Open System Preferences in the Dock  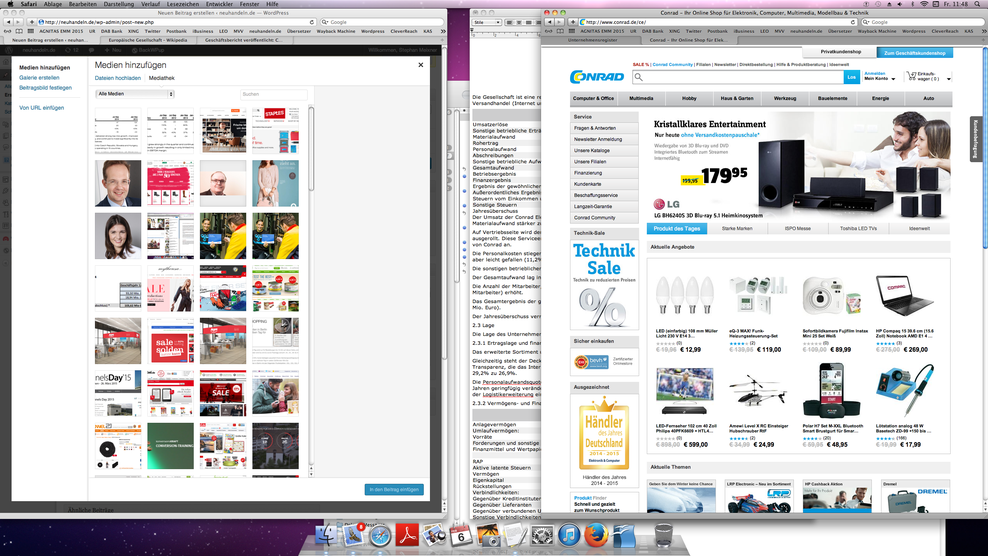pyautogui.click(x=542, y=535)
